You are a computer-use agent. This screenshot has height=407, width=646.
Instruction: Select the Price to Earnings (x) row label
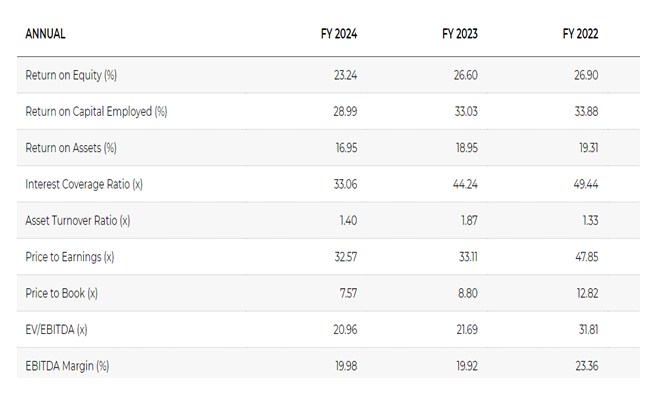(x=70, y=257)
